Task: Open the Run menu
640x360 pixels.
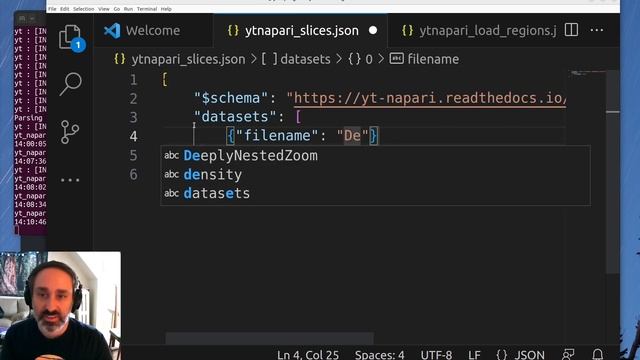Action: (x=128, y=9)
